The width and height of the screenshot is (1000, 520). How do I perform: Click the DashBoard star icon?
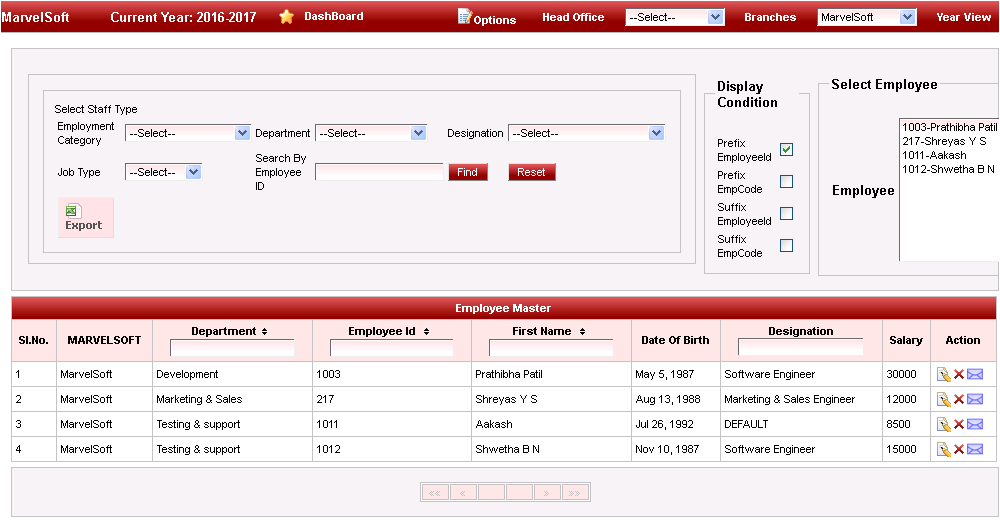click(x=287, y=17)
